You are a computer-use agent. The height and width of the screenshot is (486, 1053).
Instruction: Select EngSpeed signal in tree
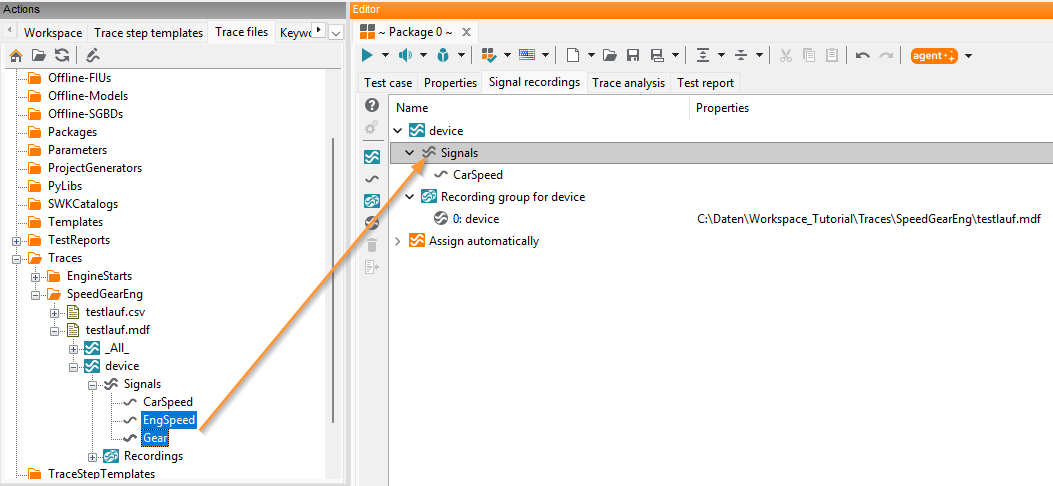pyautogui.click(x=169, y=420)
